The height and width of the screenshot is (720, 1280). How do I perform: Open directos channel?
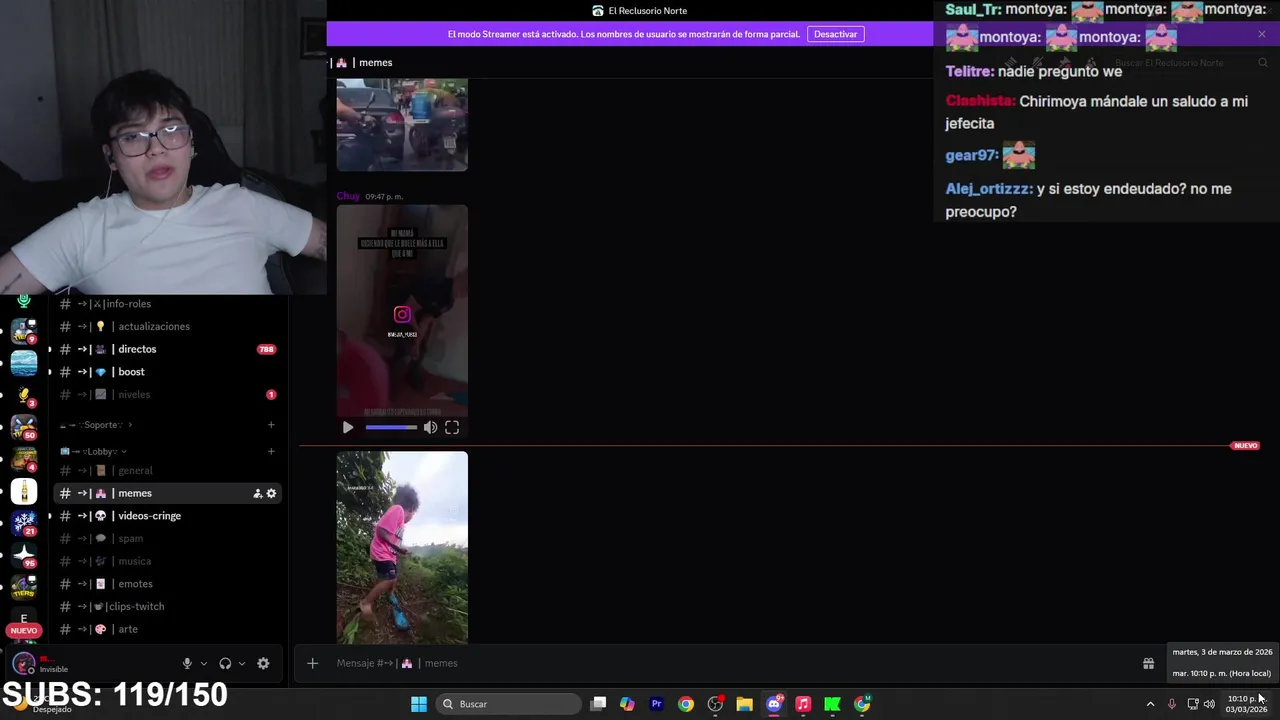coord(168,349)
